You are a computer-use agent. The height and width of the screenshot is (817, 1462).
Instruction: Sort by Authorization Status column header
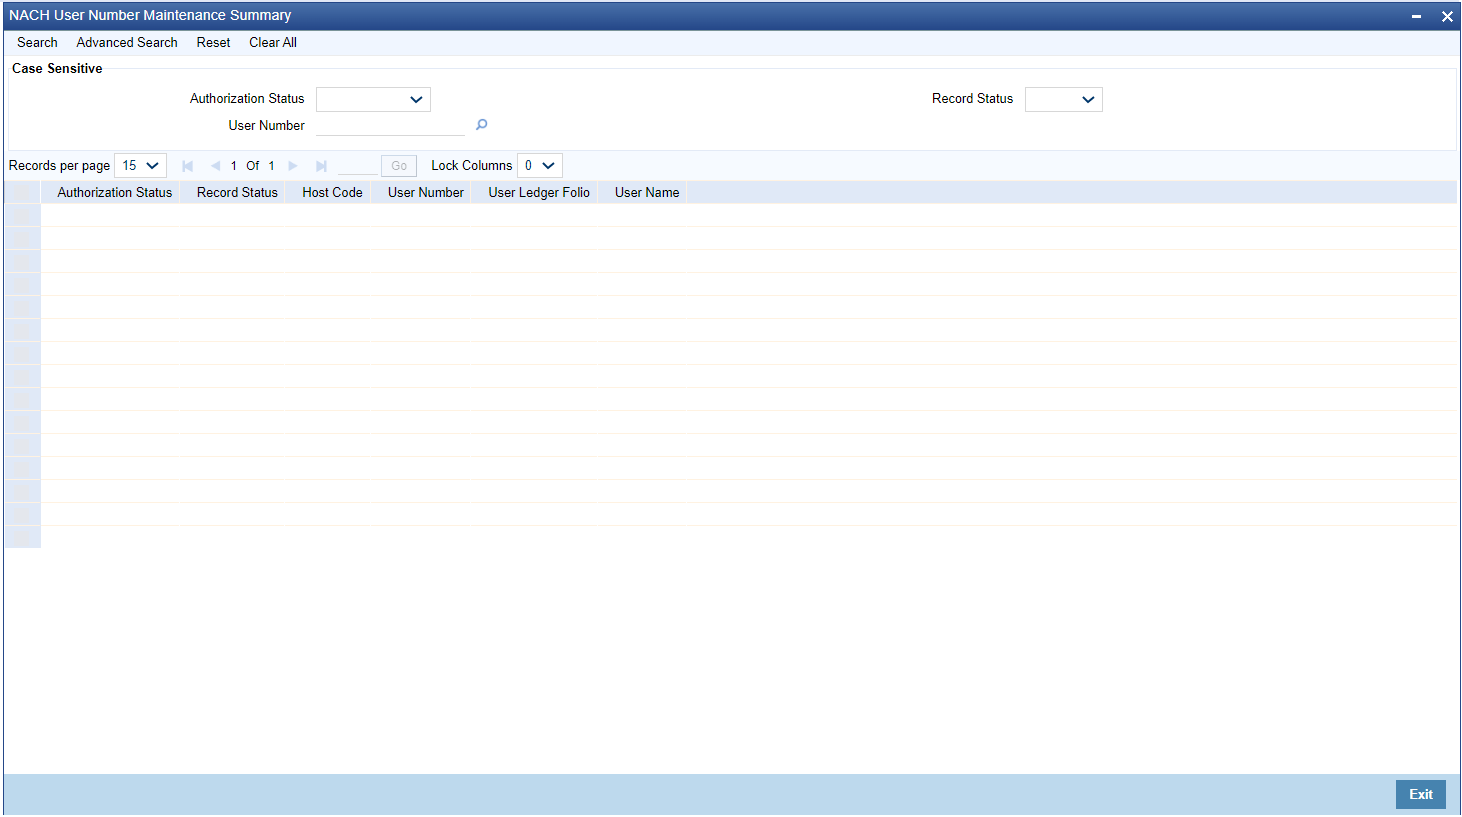click(x=114, y=192)
